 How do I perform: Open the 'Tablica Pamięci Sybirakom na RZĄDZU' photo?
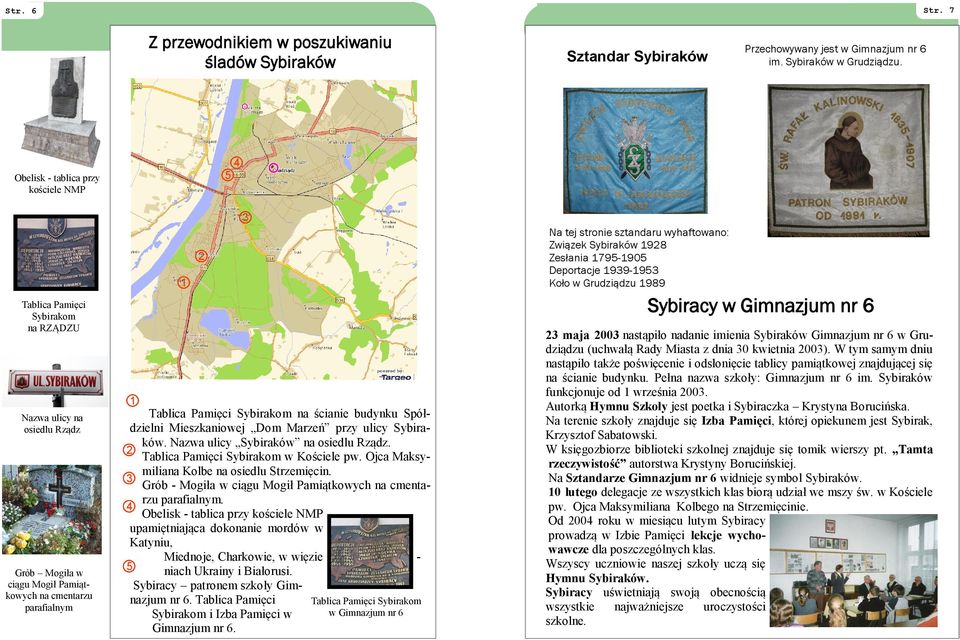[56, 252]
